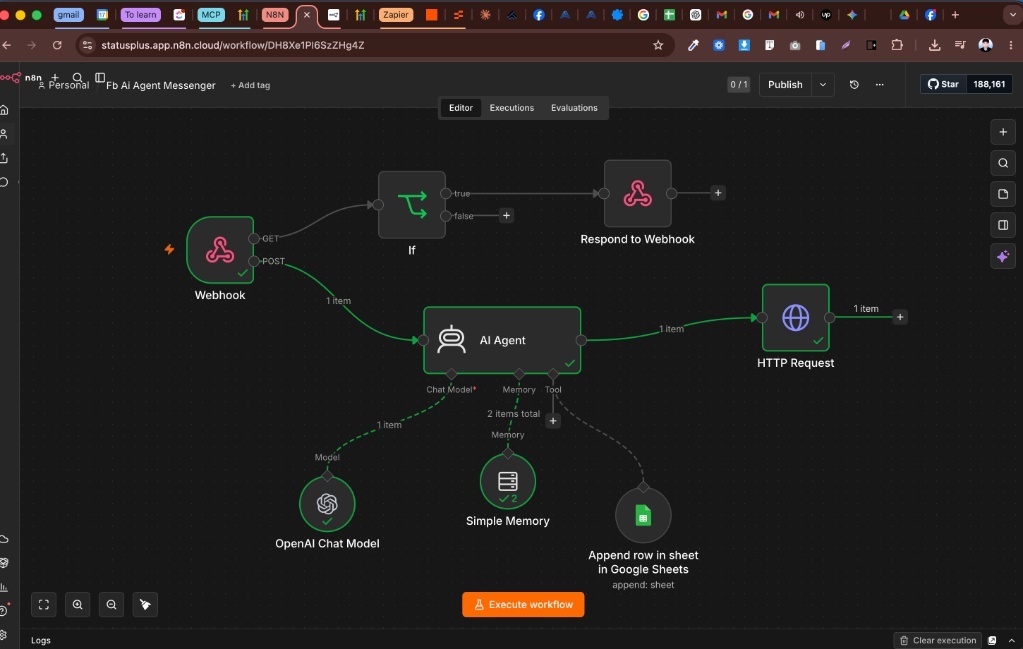
Task: Open the workflow more options menu
Action: point(879,85)
